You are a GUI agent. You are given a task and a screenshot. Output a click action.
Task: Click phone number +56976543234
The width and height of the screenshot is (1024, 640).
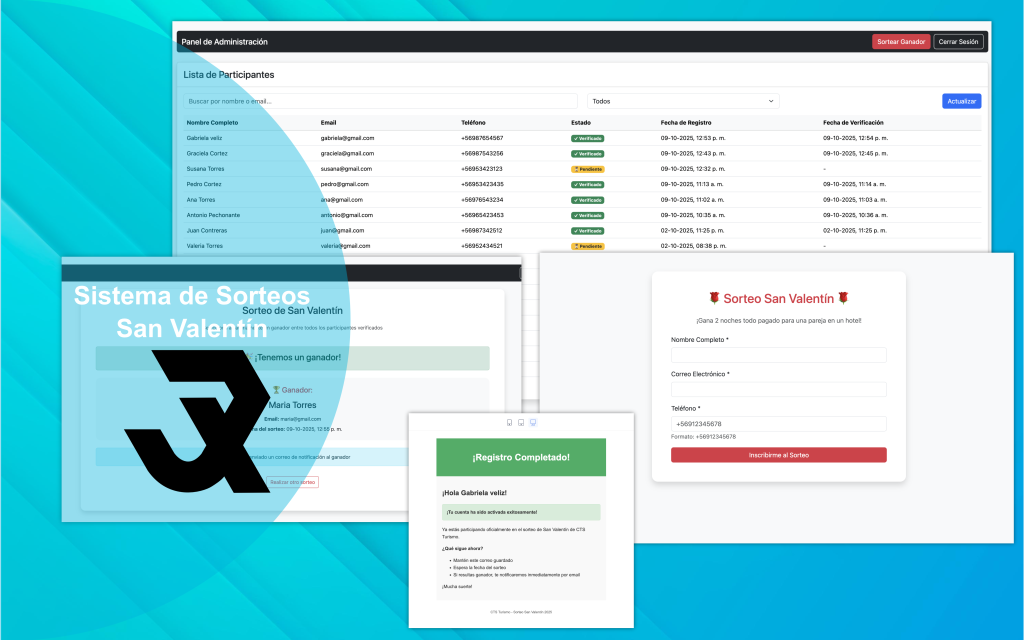[482, 200]
